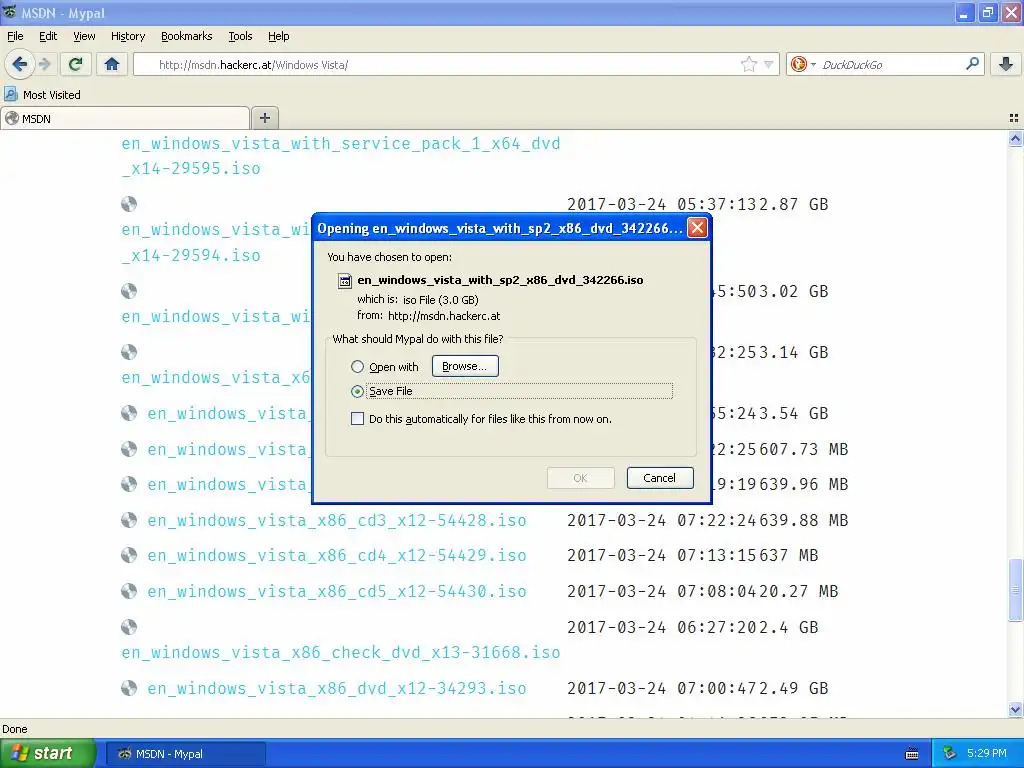1024x768 pixels.
Task: Click disc icon beside cd3_x12-54428.iso
Action: [x=129, y=520]
